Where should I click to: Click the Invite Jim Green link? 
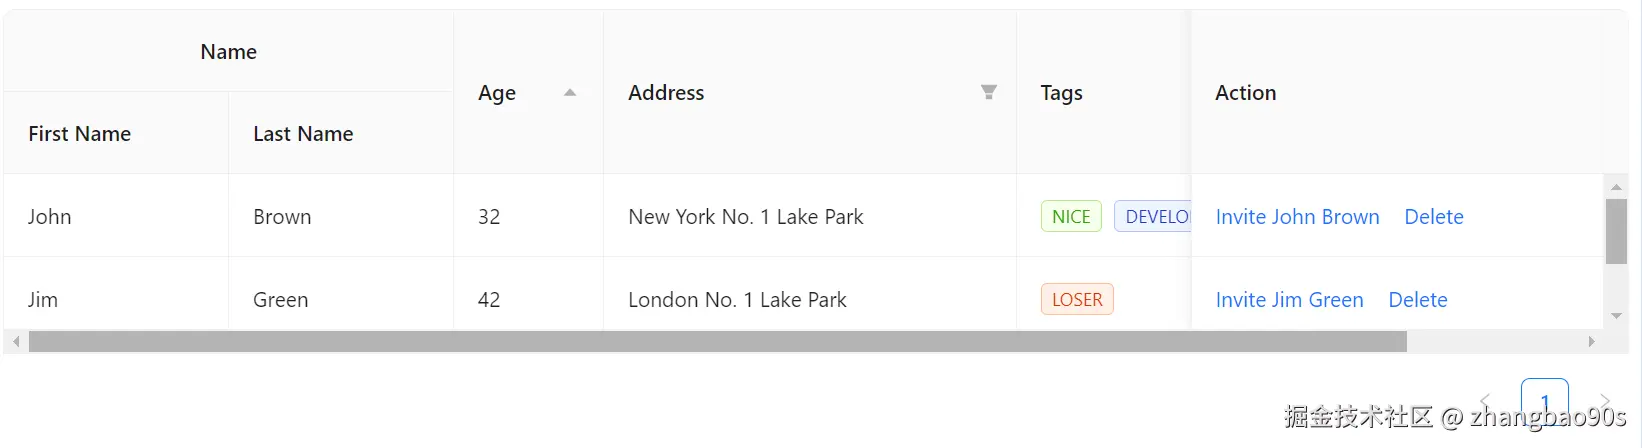1289,300
